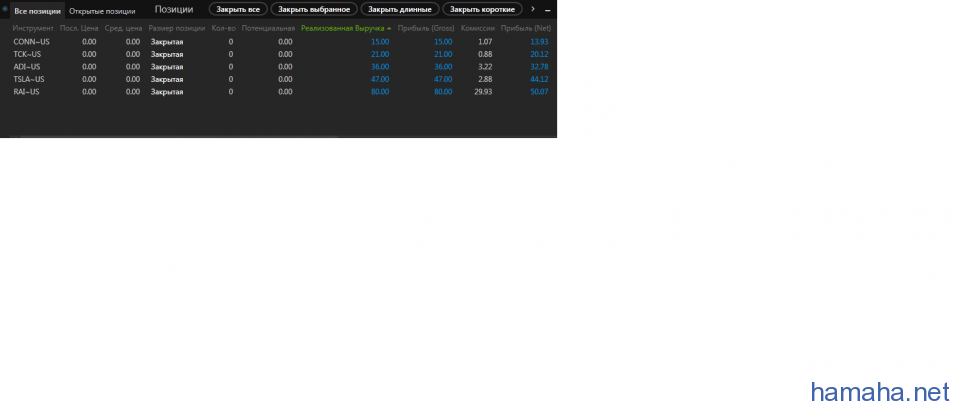The height and width of the screenshot is (403, 960).
Task: Click the Закрыть все button
Action: (x=238, y=9)
